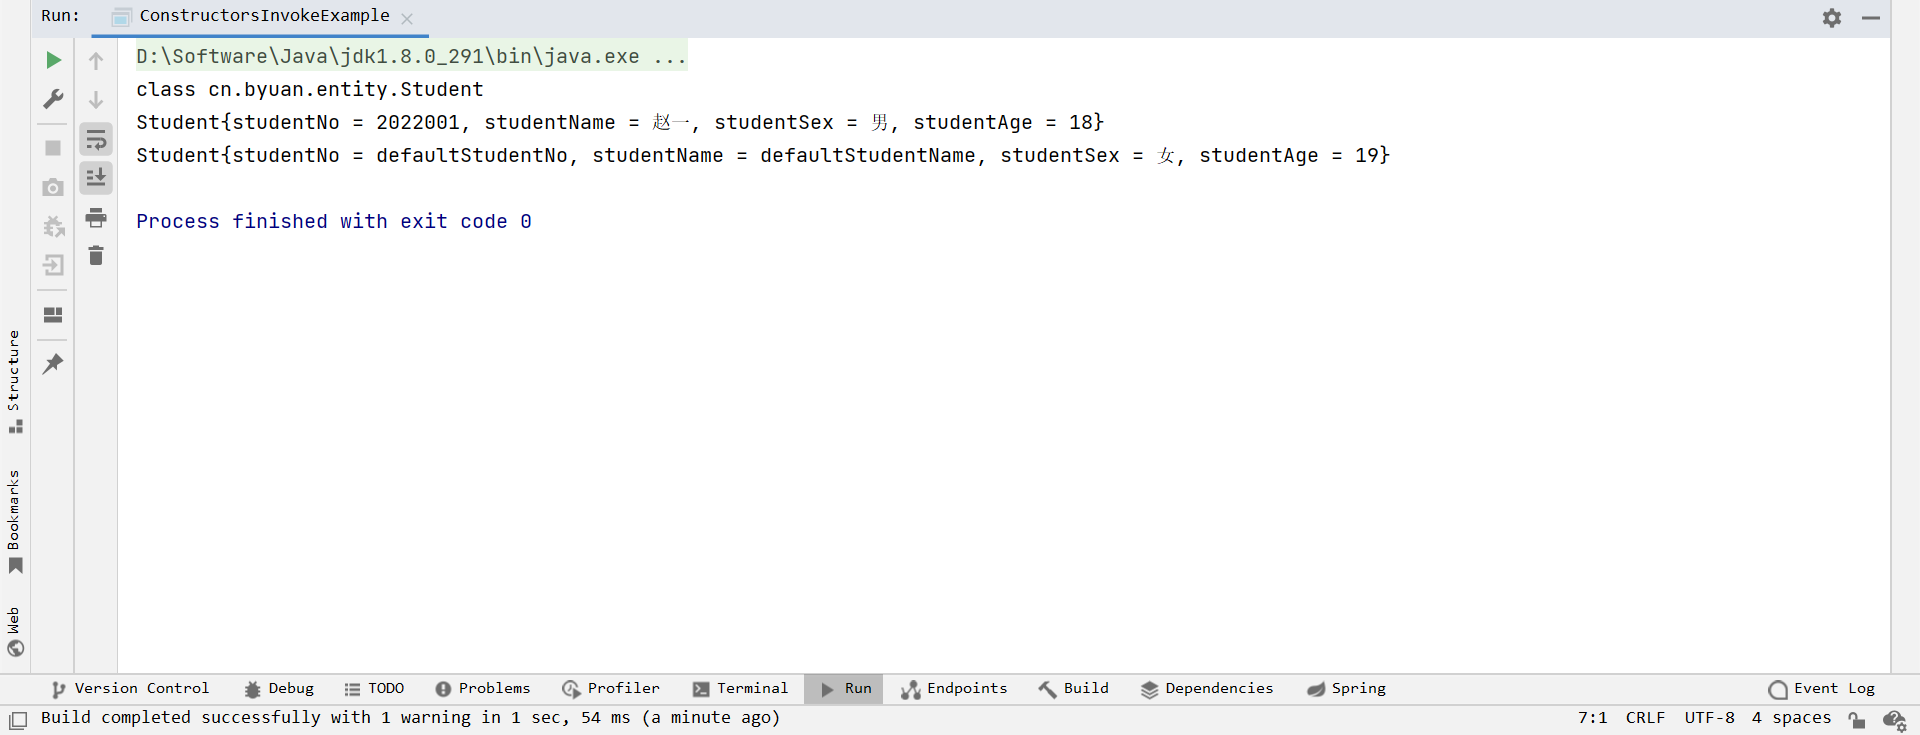Toggle the read-only lock icon
Viewport: 1920px width, 735px height.
click(x=1857, y=719)
